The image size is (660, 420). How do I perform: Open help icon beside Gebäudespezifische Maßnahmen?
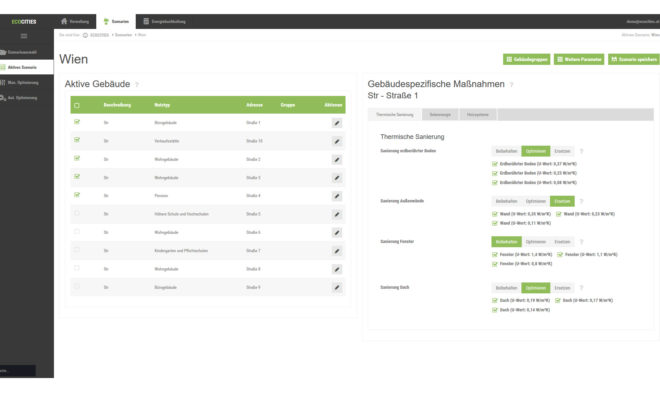tap(511, 85)
